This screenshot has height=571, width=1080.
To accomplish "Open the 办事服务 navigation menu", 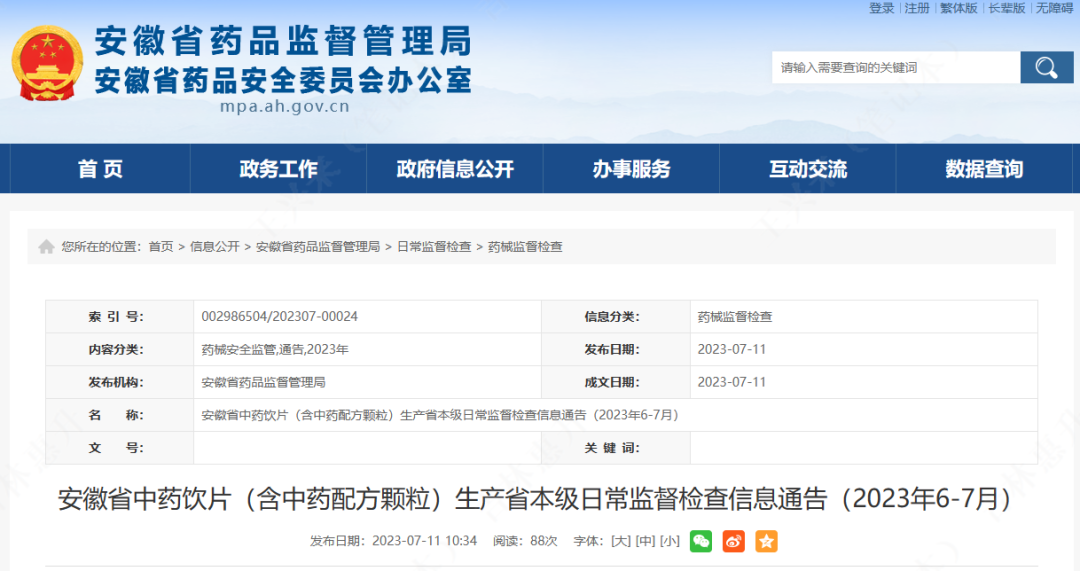I will pos(631,169).
